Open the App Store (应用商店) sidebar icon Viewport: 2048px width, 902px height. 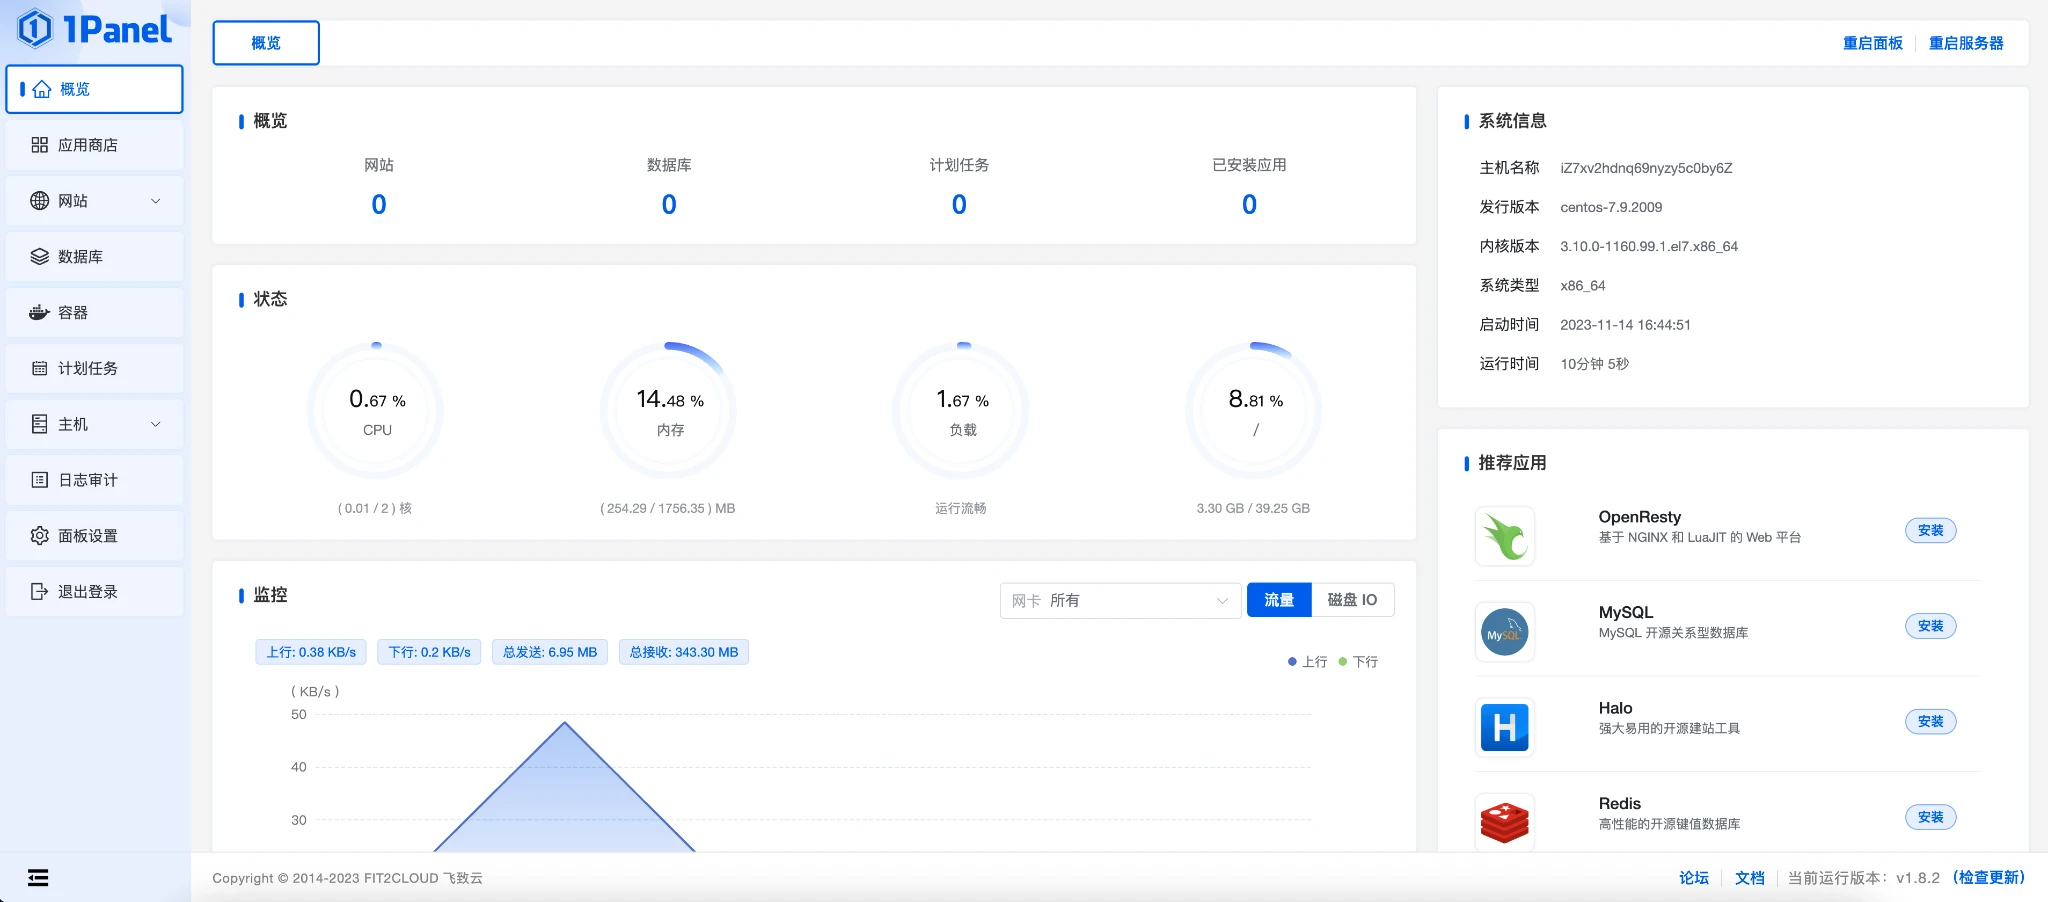pos(40,145)
